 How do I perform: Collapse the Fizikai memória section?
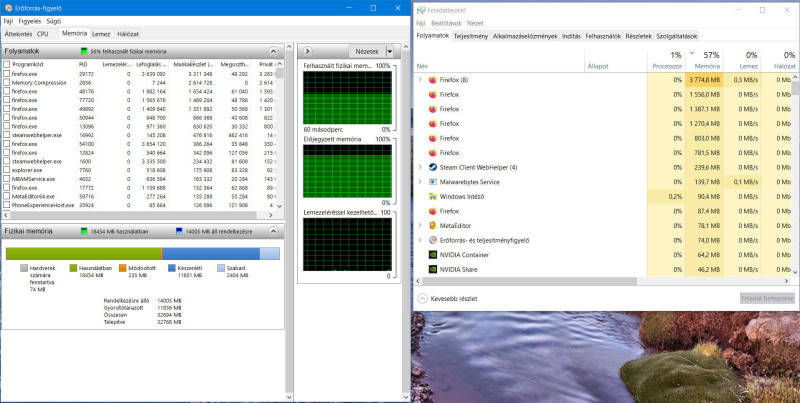(x=273, y=231)
